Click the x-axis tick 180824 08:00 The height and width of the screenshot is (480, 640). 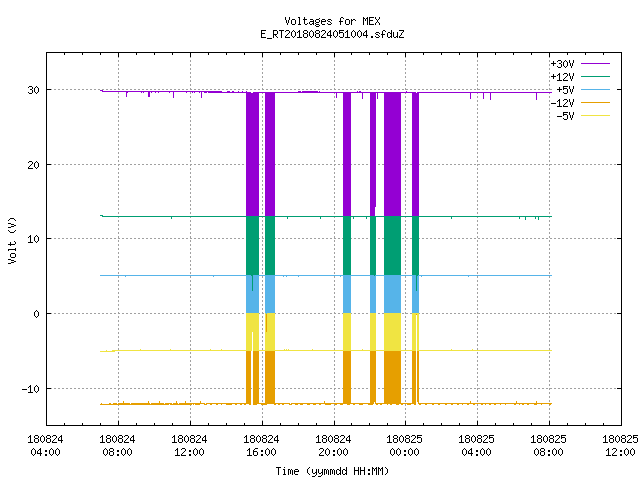tap(117, 446)
